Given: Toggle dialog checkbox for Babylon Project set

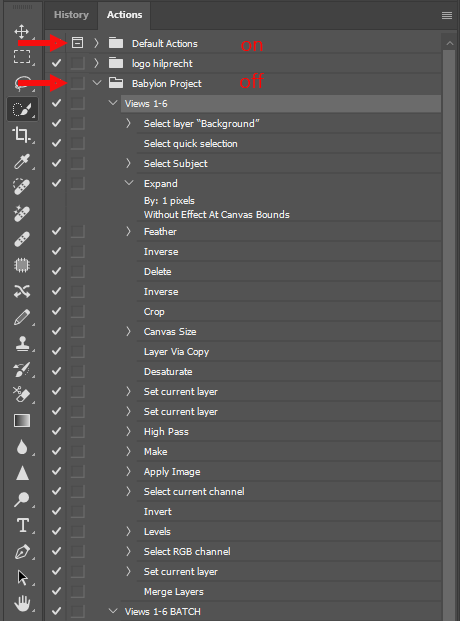Looking at the screenshot, I should [78, 83].
